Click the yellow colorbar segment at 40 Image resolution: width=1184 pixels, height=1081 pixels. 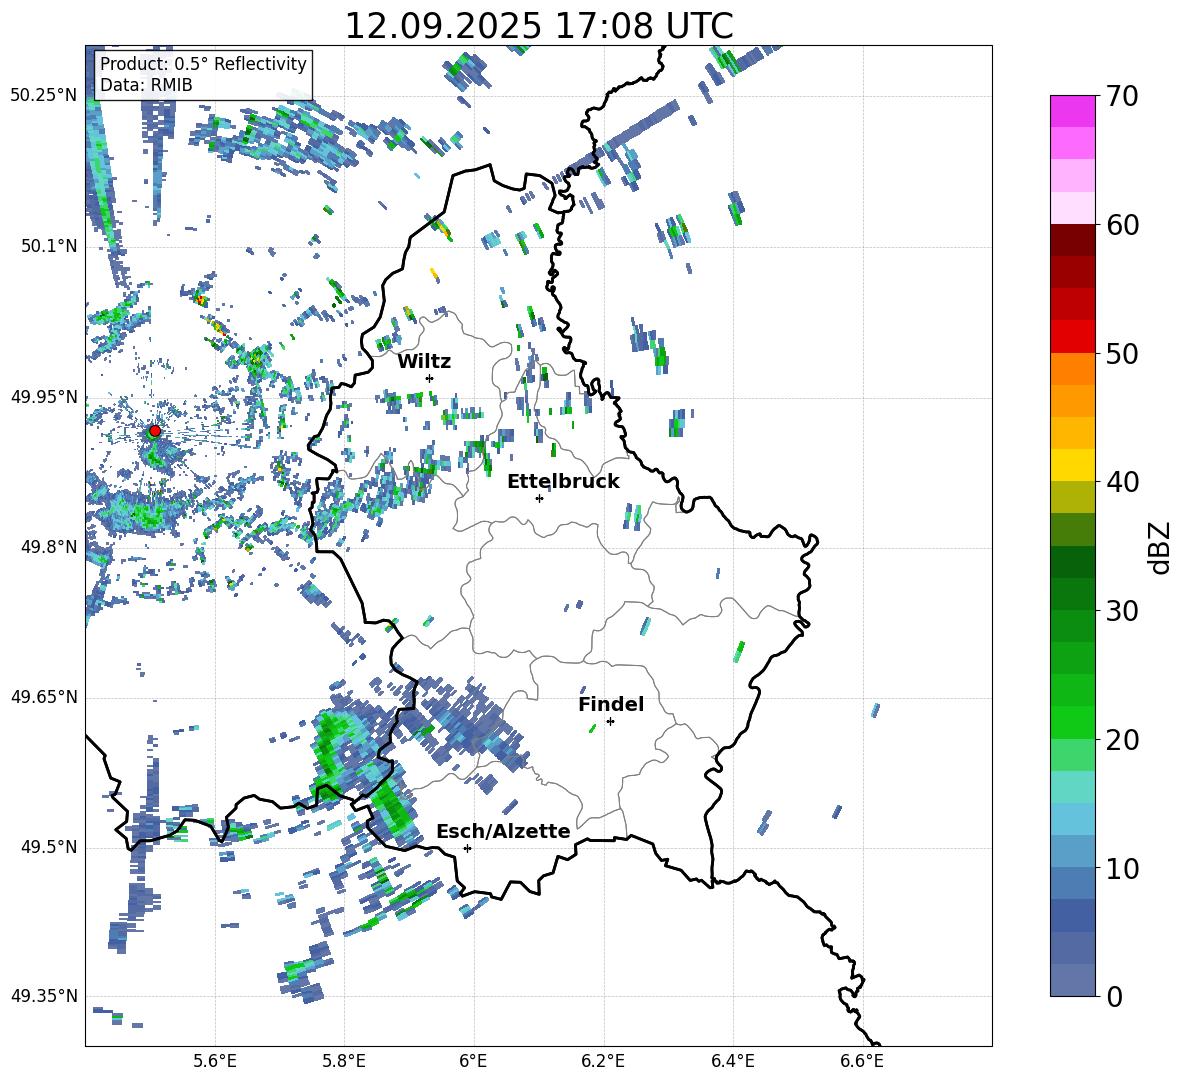coord(1072,465)
